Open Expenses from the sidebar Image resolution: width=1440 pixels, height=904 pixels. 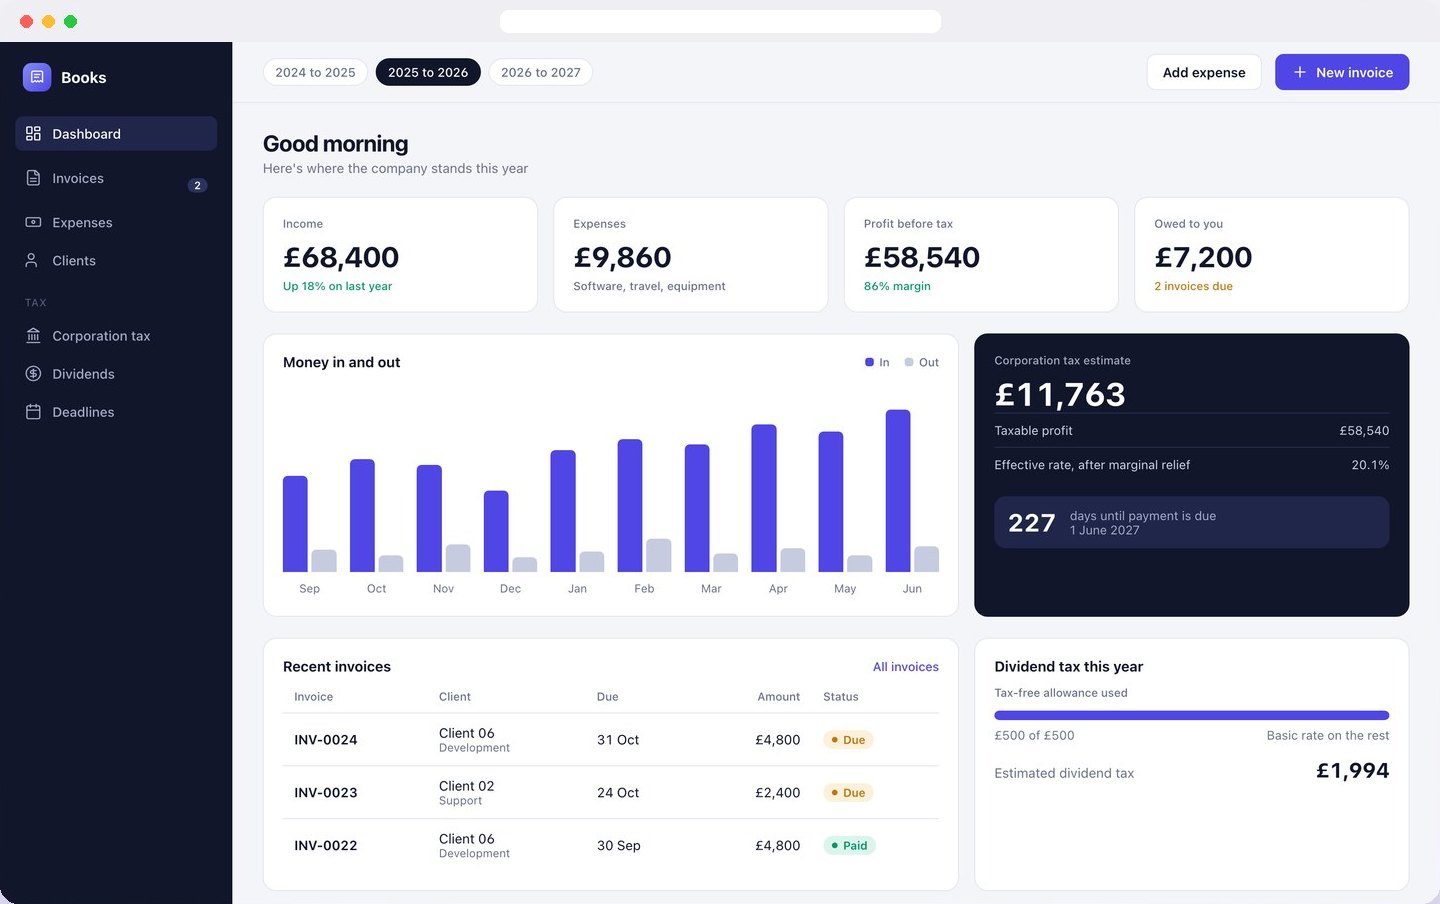(116, 222)
